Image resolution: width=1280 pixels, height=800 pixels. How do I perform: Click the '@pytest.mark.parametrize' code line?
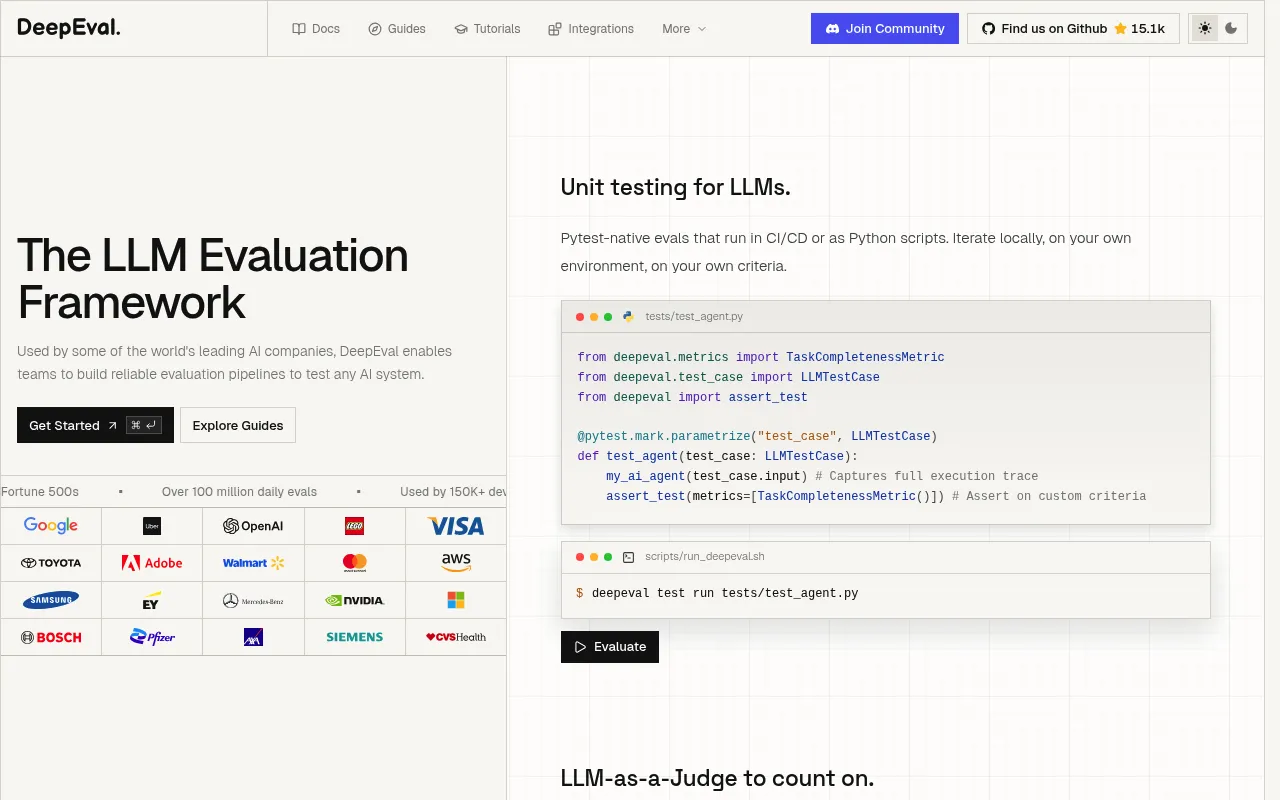[757, 436]
